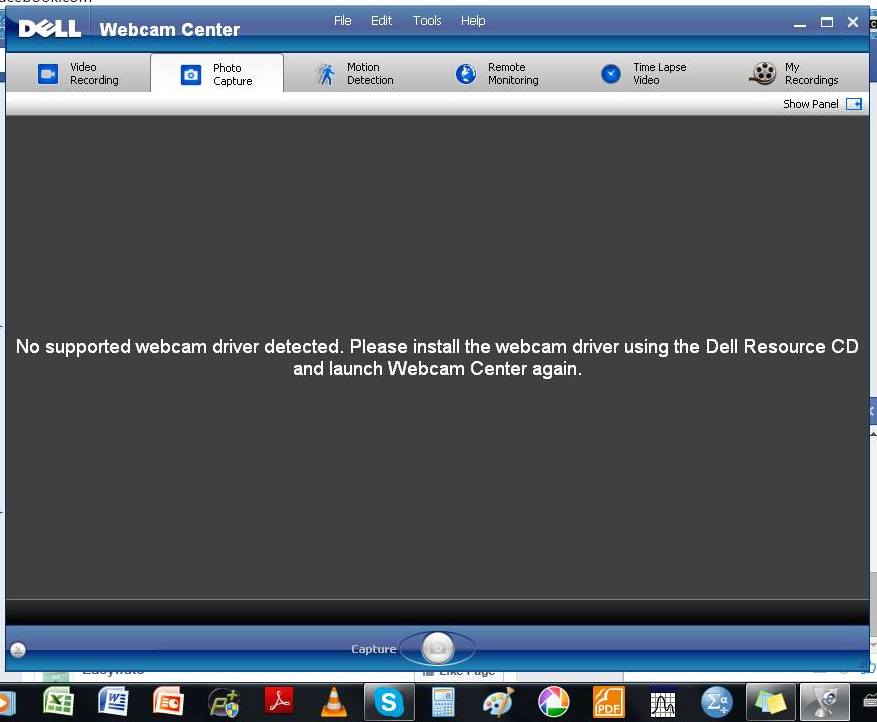The width and height of the screenshot is (877, 722).
Task: Launch Word from the taskbar
Action: (113, 701)
